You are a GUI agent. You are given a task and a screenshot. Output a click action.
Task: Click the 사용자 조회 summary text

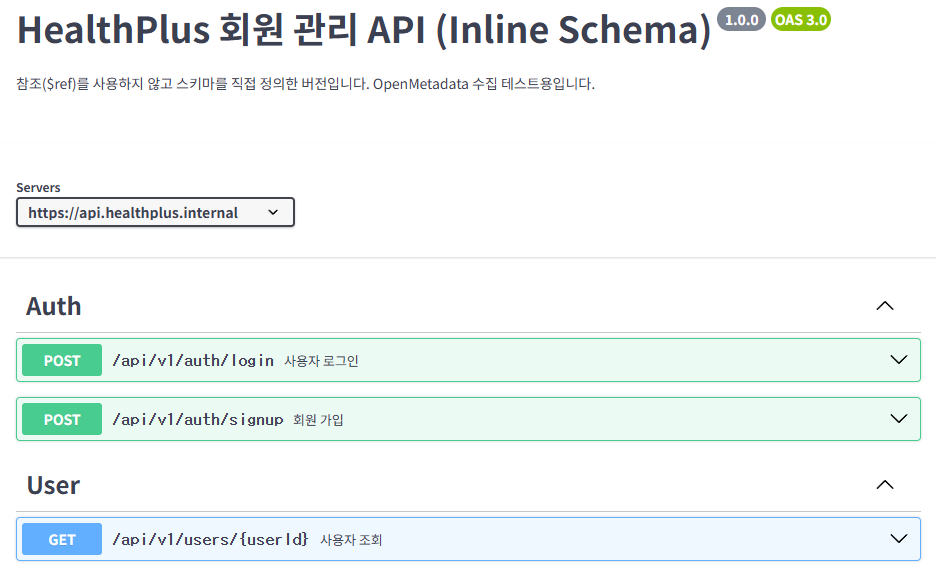351,540
